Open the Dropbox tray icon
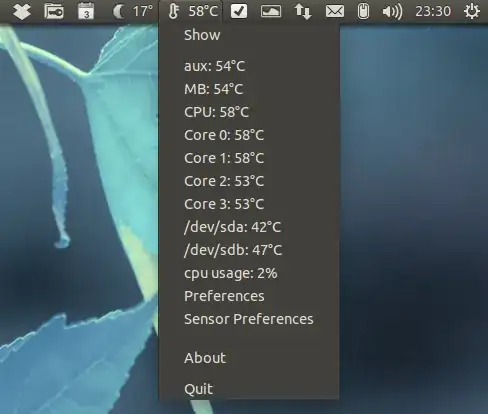The width and height of the screenshot is (488, 414). [x=22, y=12]
